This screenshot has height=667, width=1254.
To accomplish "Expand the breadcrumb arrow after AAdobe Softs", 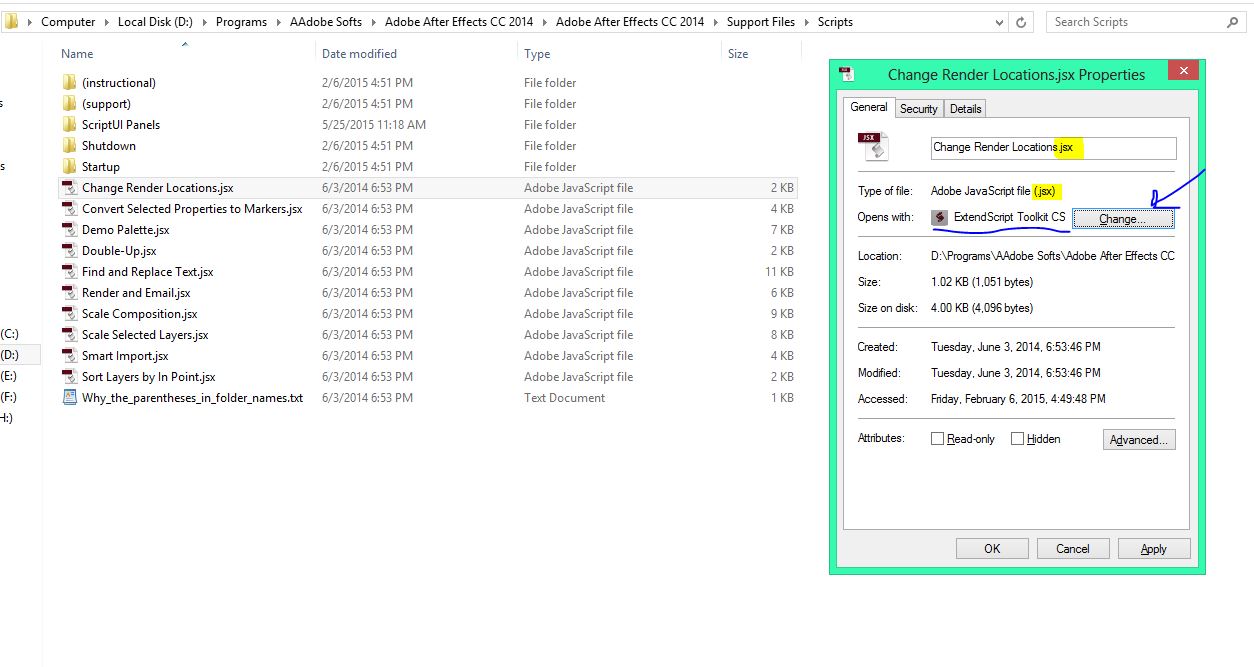I will (x=373, y=21).
